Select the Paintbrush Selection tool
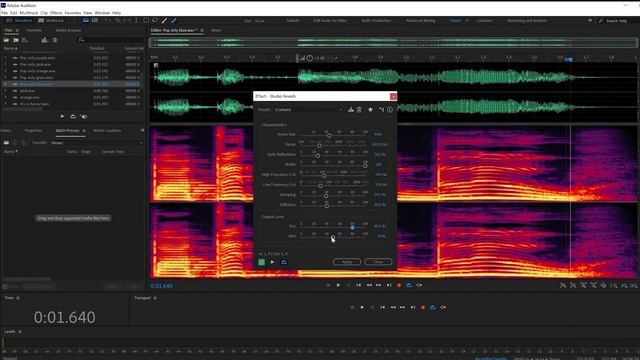Viewport: 640px width, 360px height. (x=164, y=20)
